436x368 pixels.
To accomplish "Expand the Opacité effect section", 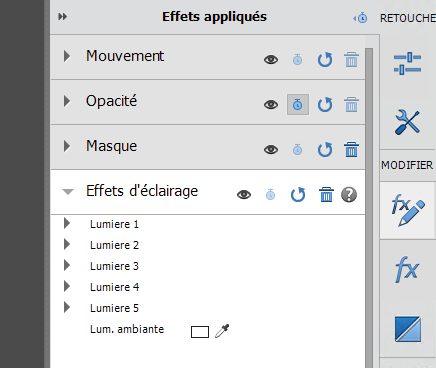I will pyautogui.click(x=67, y=101).
